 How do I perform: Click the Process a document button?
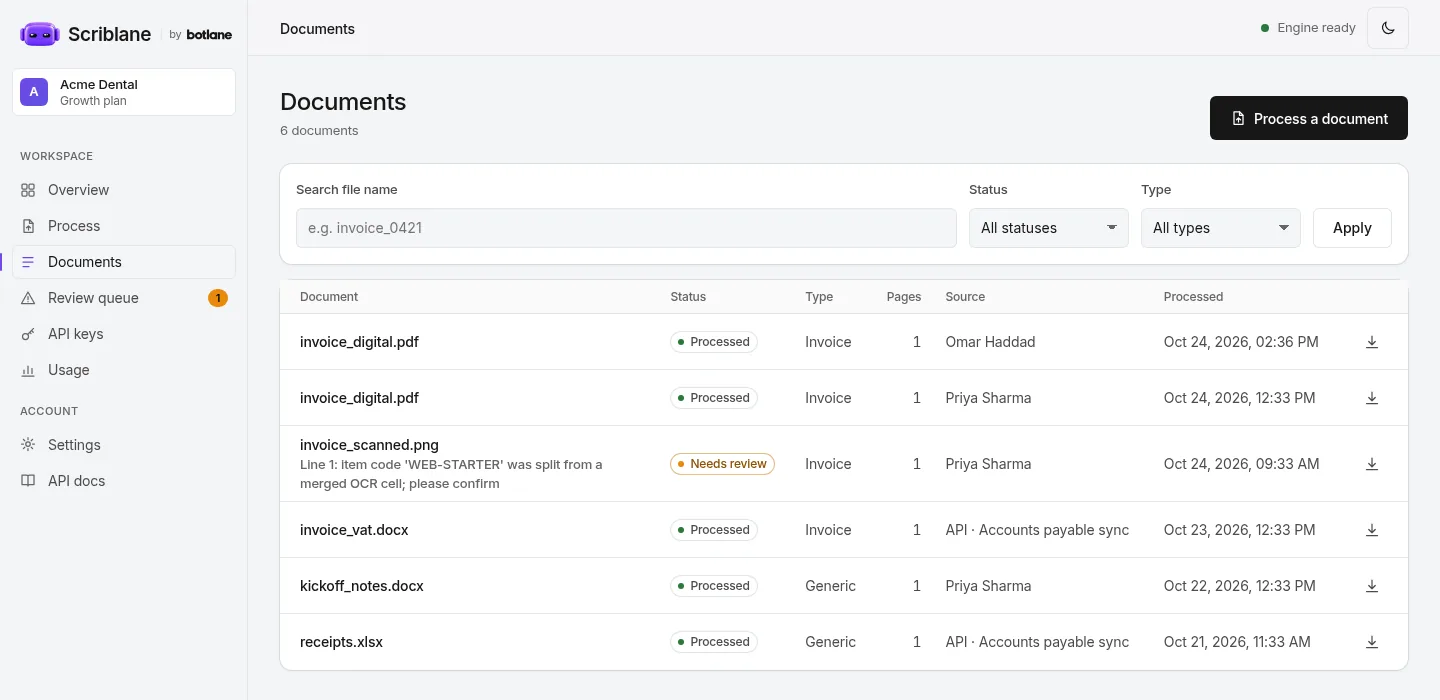click(1309, 118)
